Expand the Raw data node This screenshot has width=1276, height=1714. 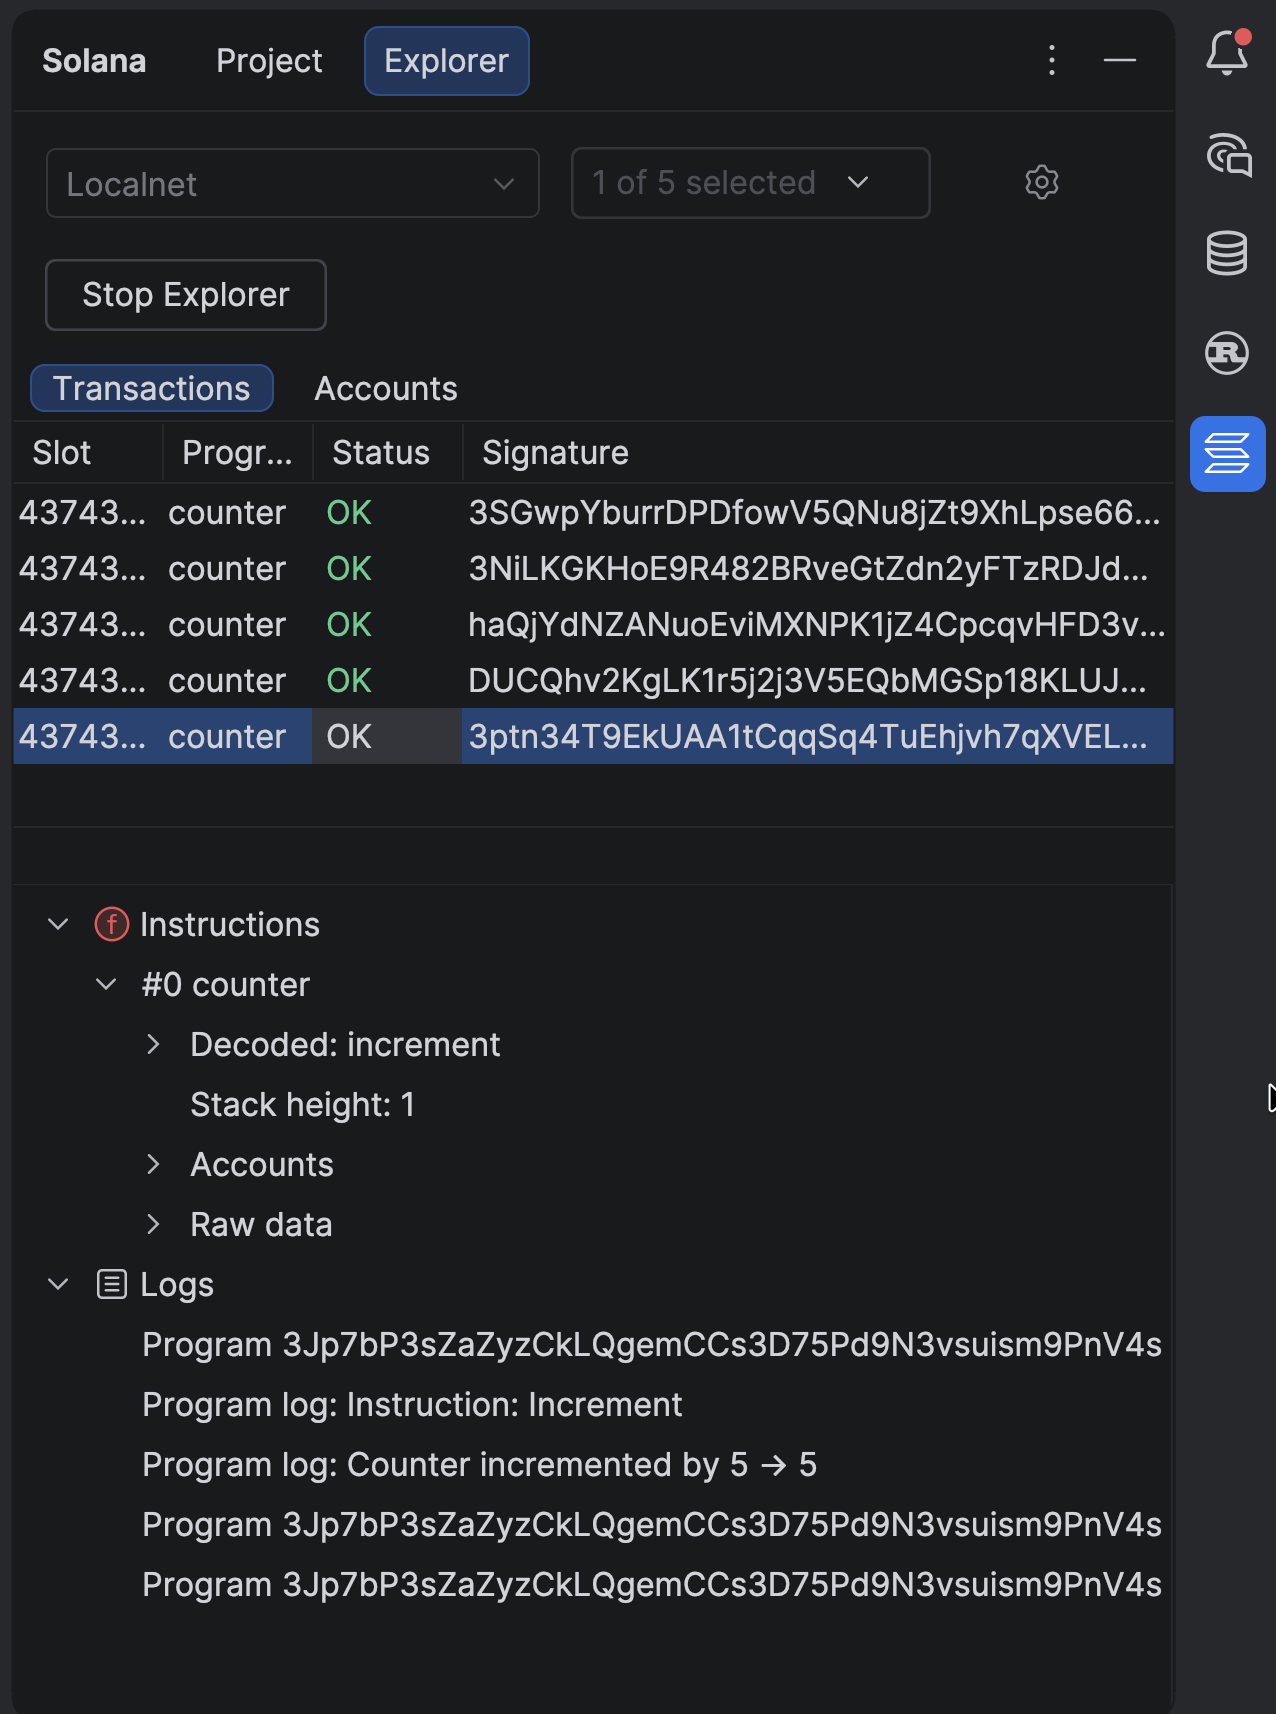pyautogui.click(x=153, y=1224)
